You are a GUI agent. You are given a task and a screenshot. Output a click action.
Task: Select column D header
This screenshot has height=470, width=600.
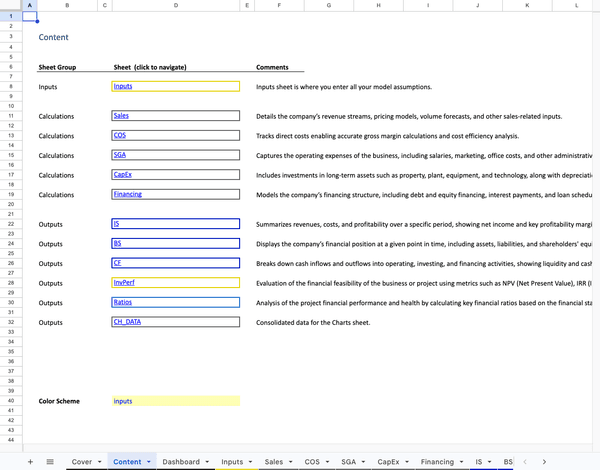[176, 6]
